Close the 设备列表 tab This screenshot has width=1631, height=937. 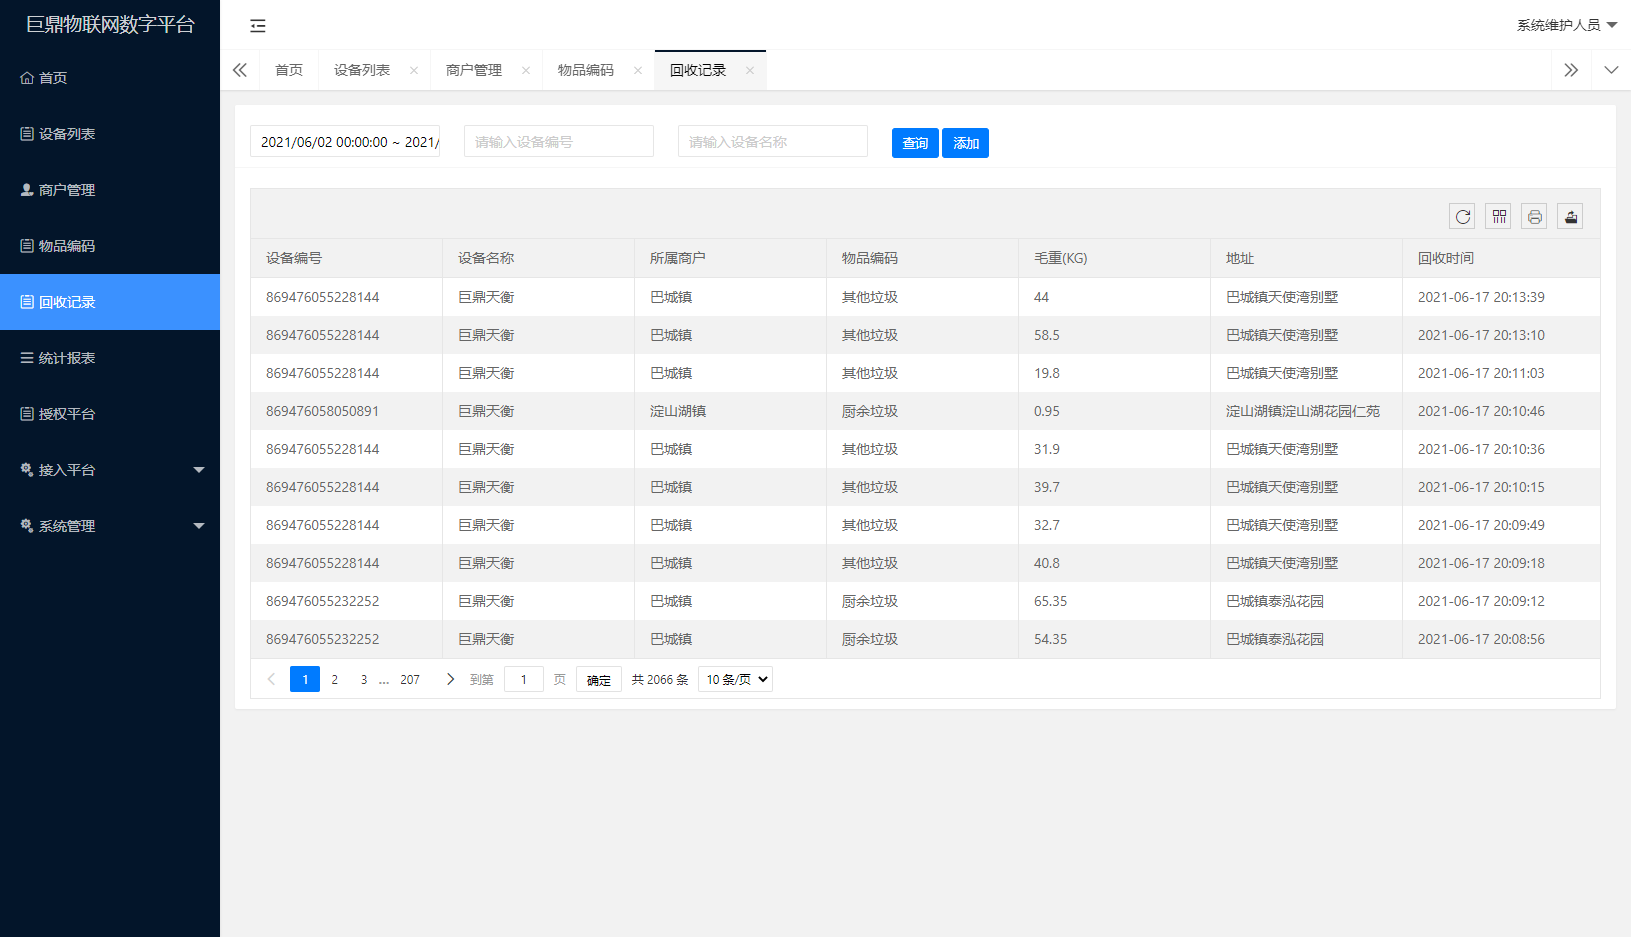[414, 70]
